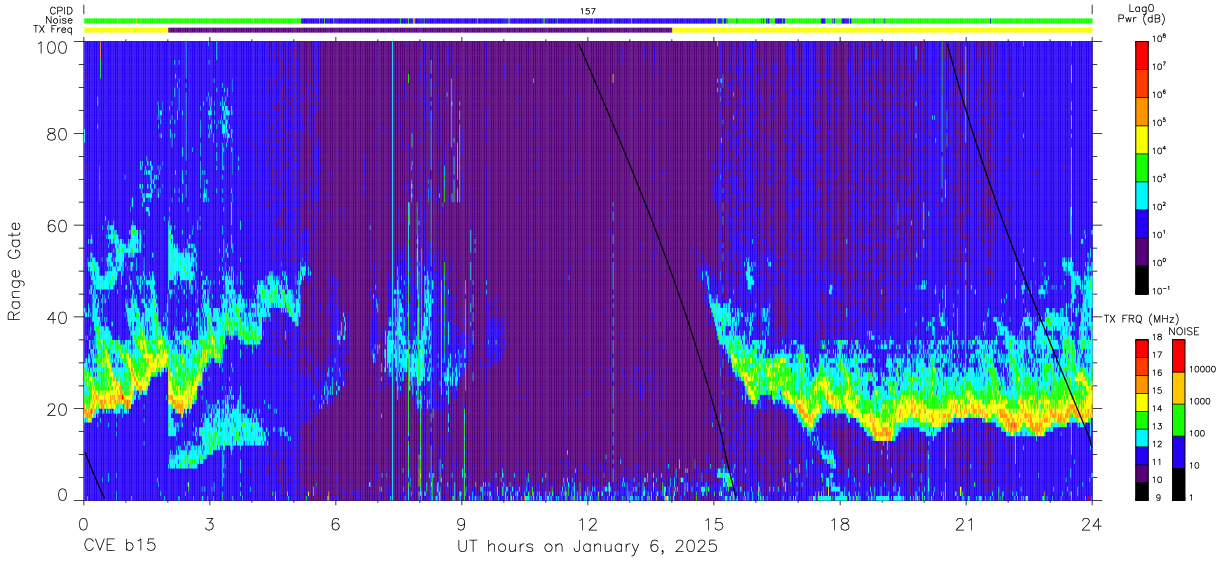The width and height of the screenshot is (1228, 567).
Task: Click the 24 tick on UT hours axis
Action: point(1091,523)
